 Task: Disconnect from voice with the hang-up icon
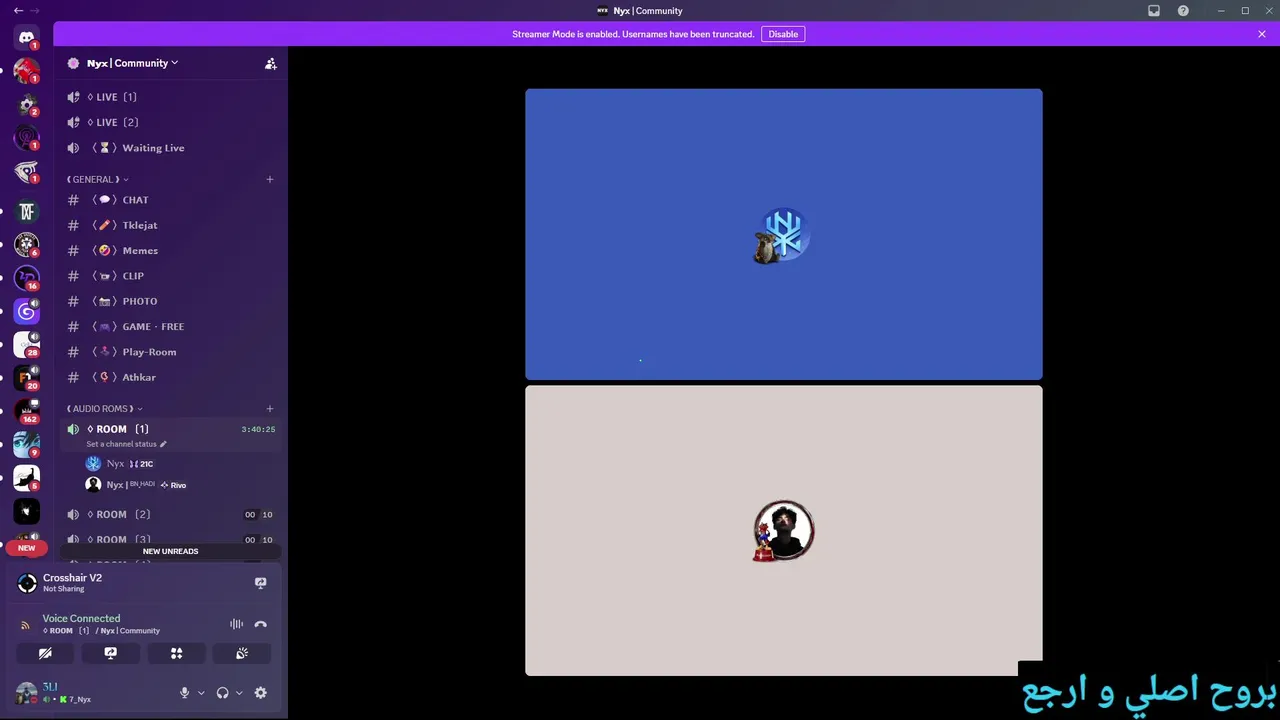click(261, 624)
